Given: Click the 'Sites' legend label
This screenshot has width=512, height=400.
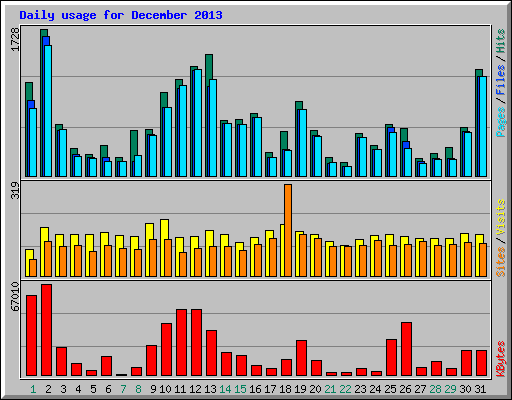Looking at the screenshot, I should coord(501,262).
